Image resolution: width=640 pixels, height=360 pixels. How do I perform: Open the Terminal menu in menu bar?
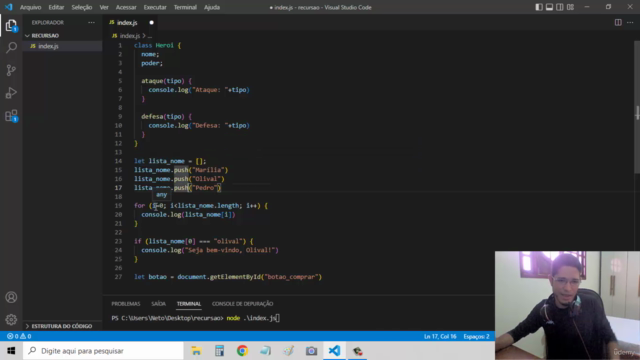click(185, 7)
